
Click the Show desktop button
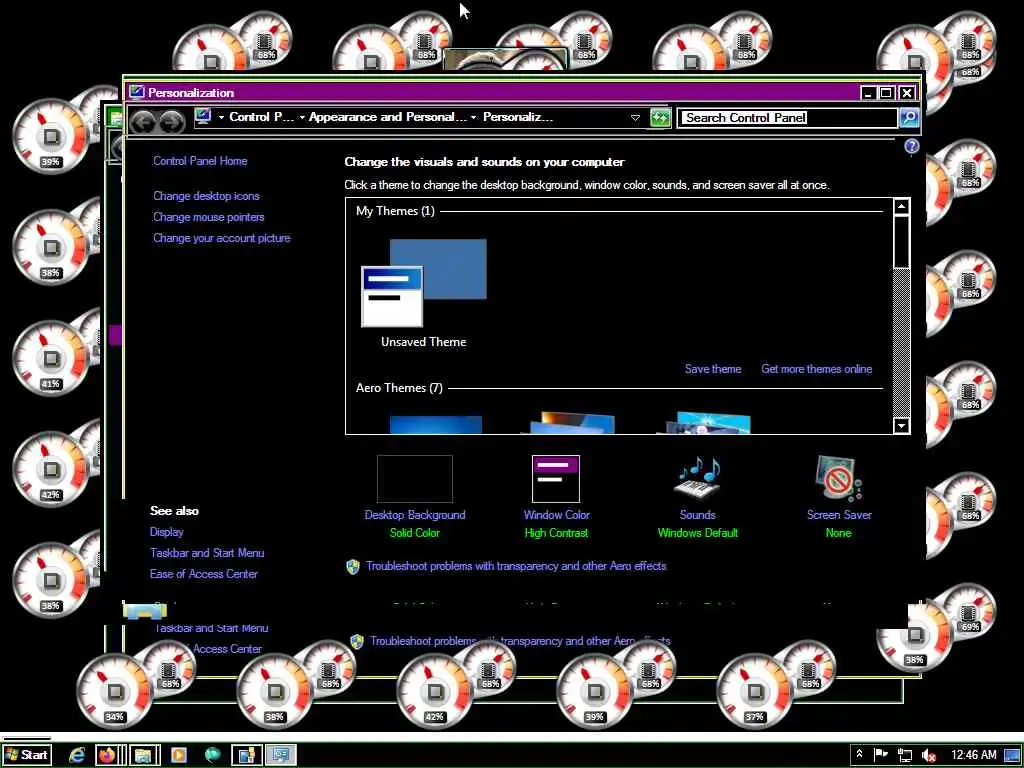1012,756
